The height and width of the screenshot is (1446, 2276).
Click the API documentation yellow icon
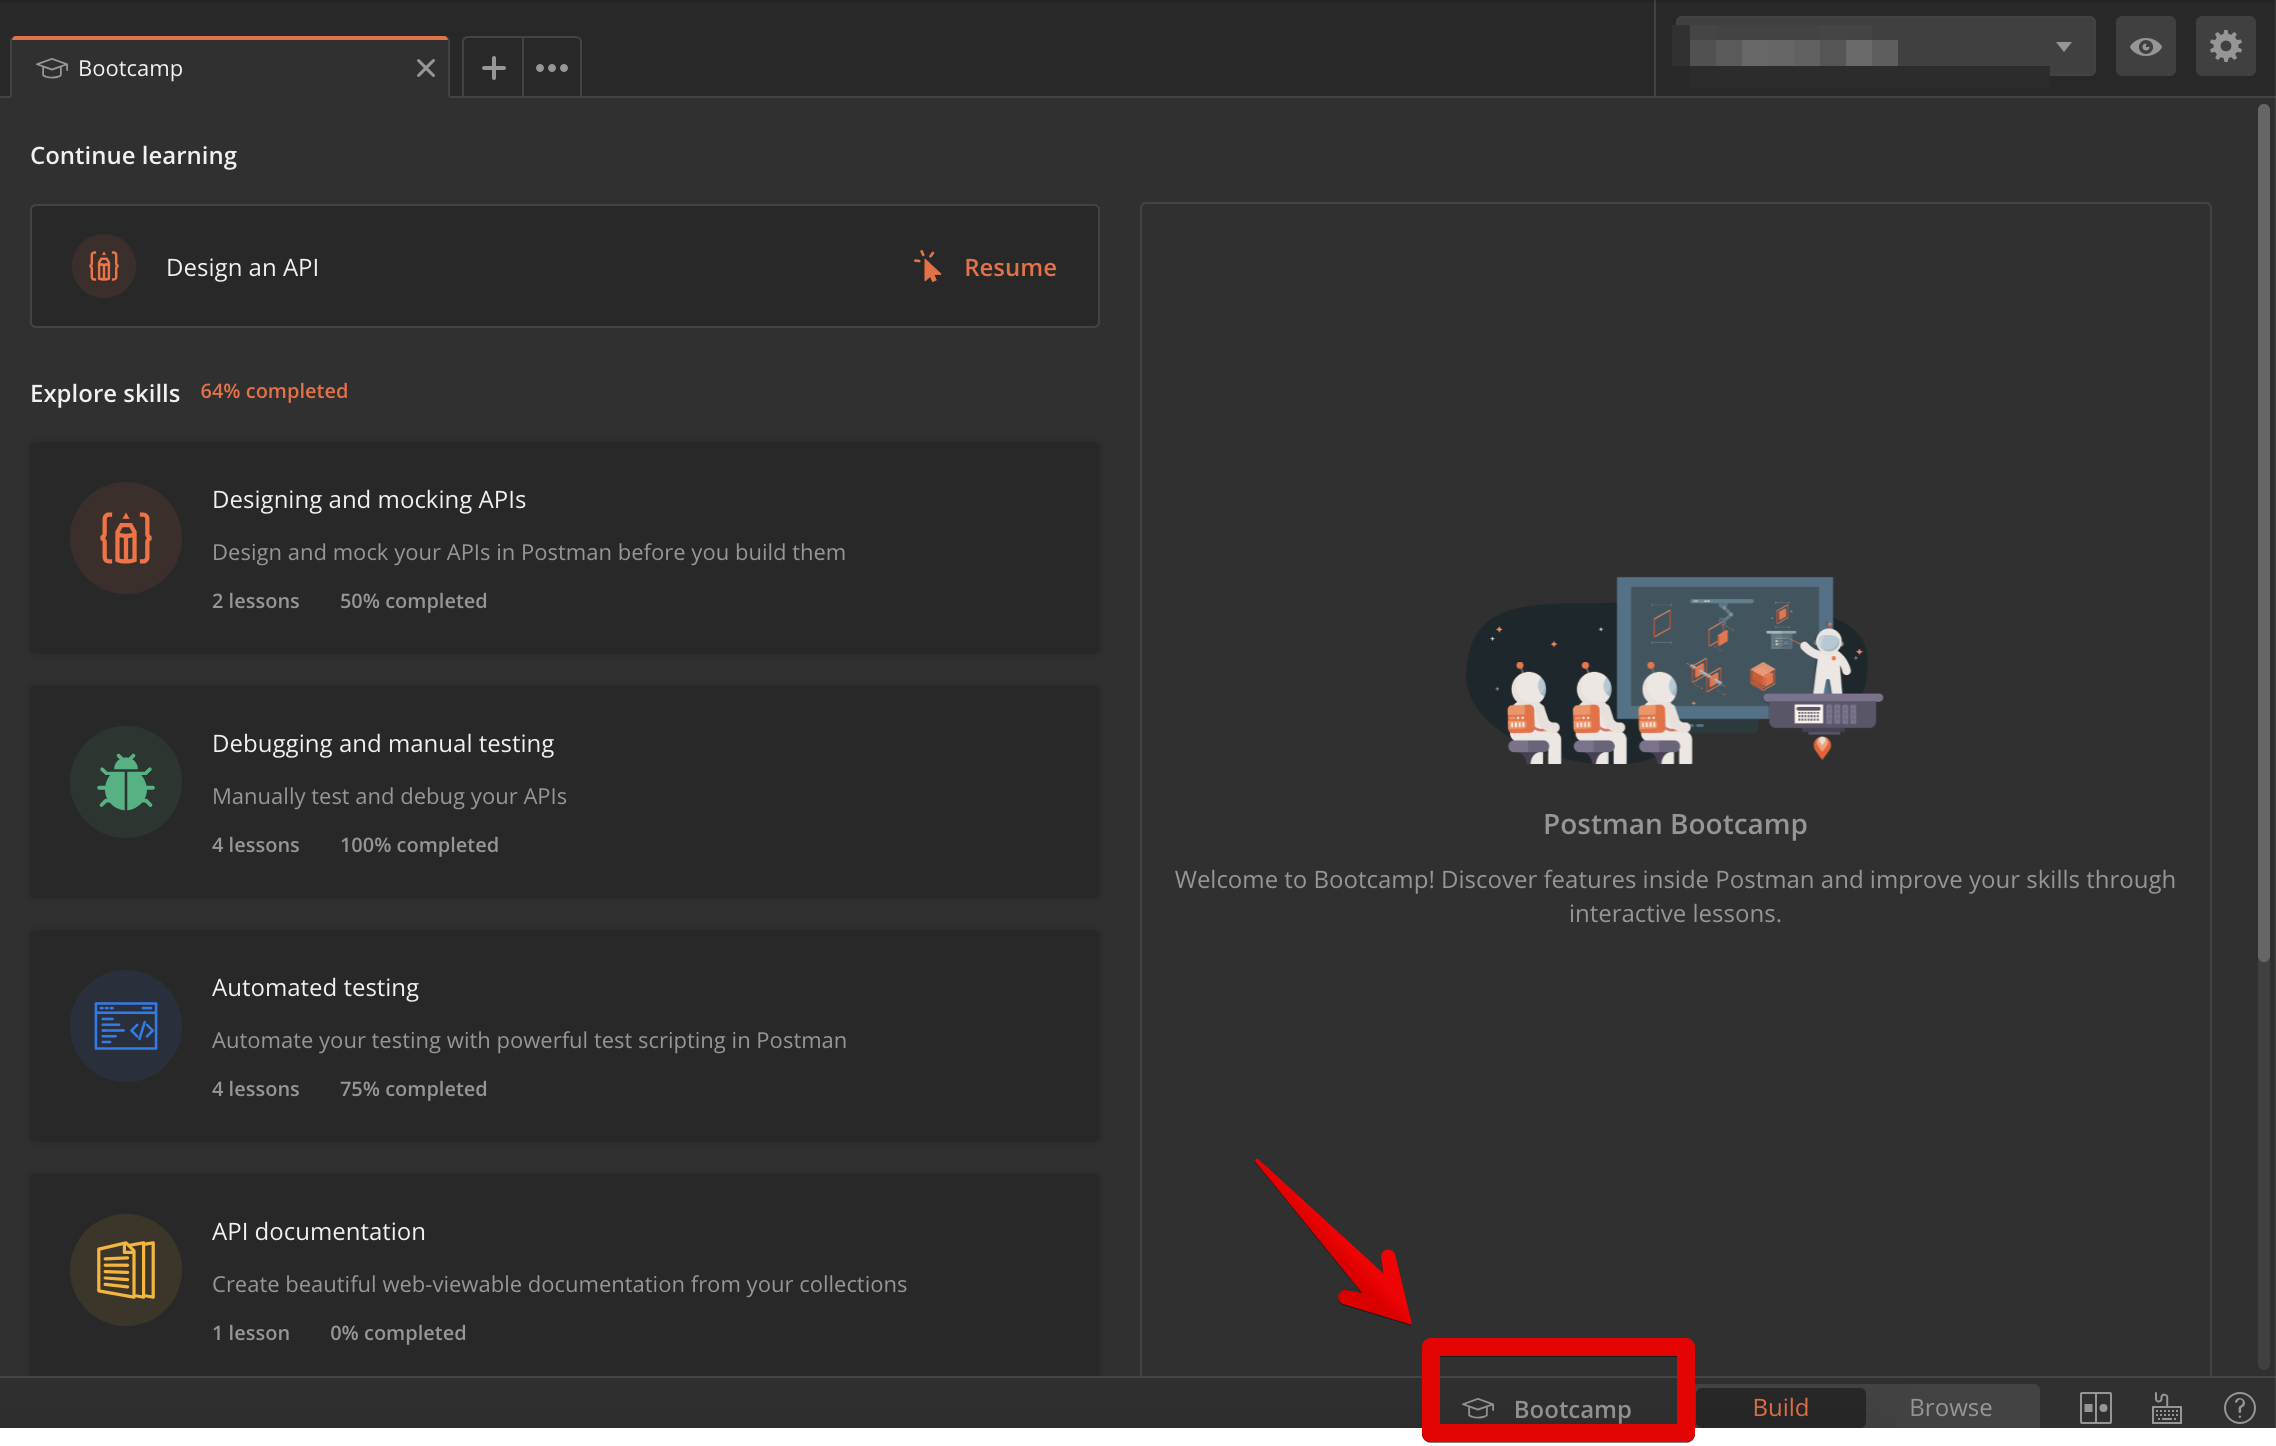pyautogui.click(x=126, y=1270)
